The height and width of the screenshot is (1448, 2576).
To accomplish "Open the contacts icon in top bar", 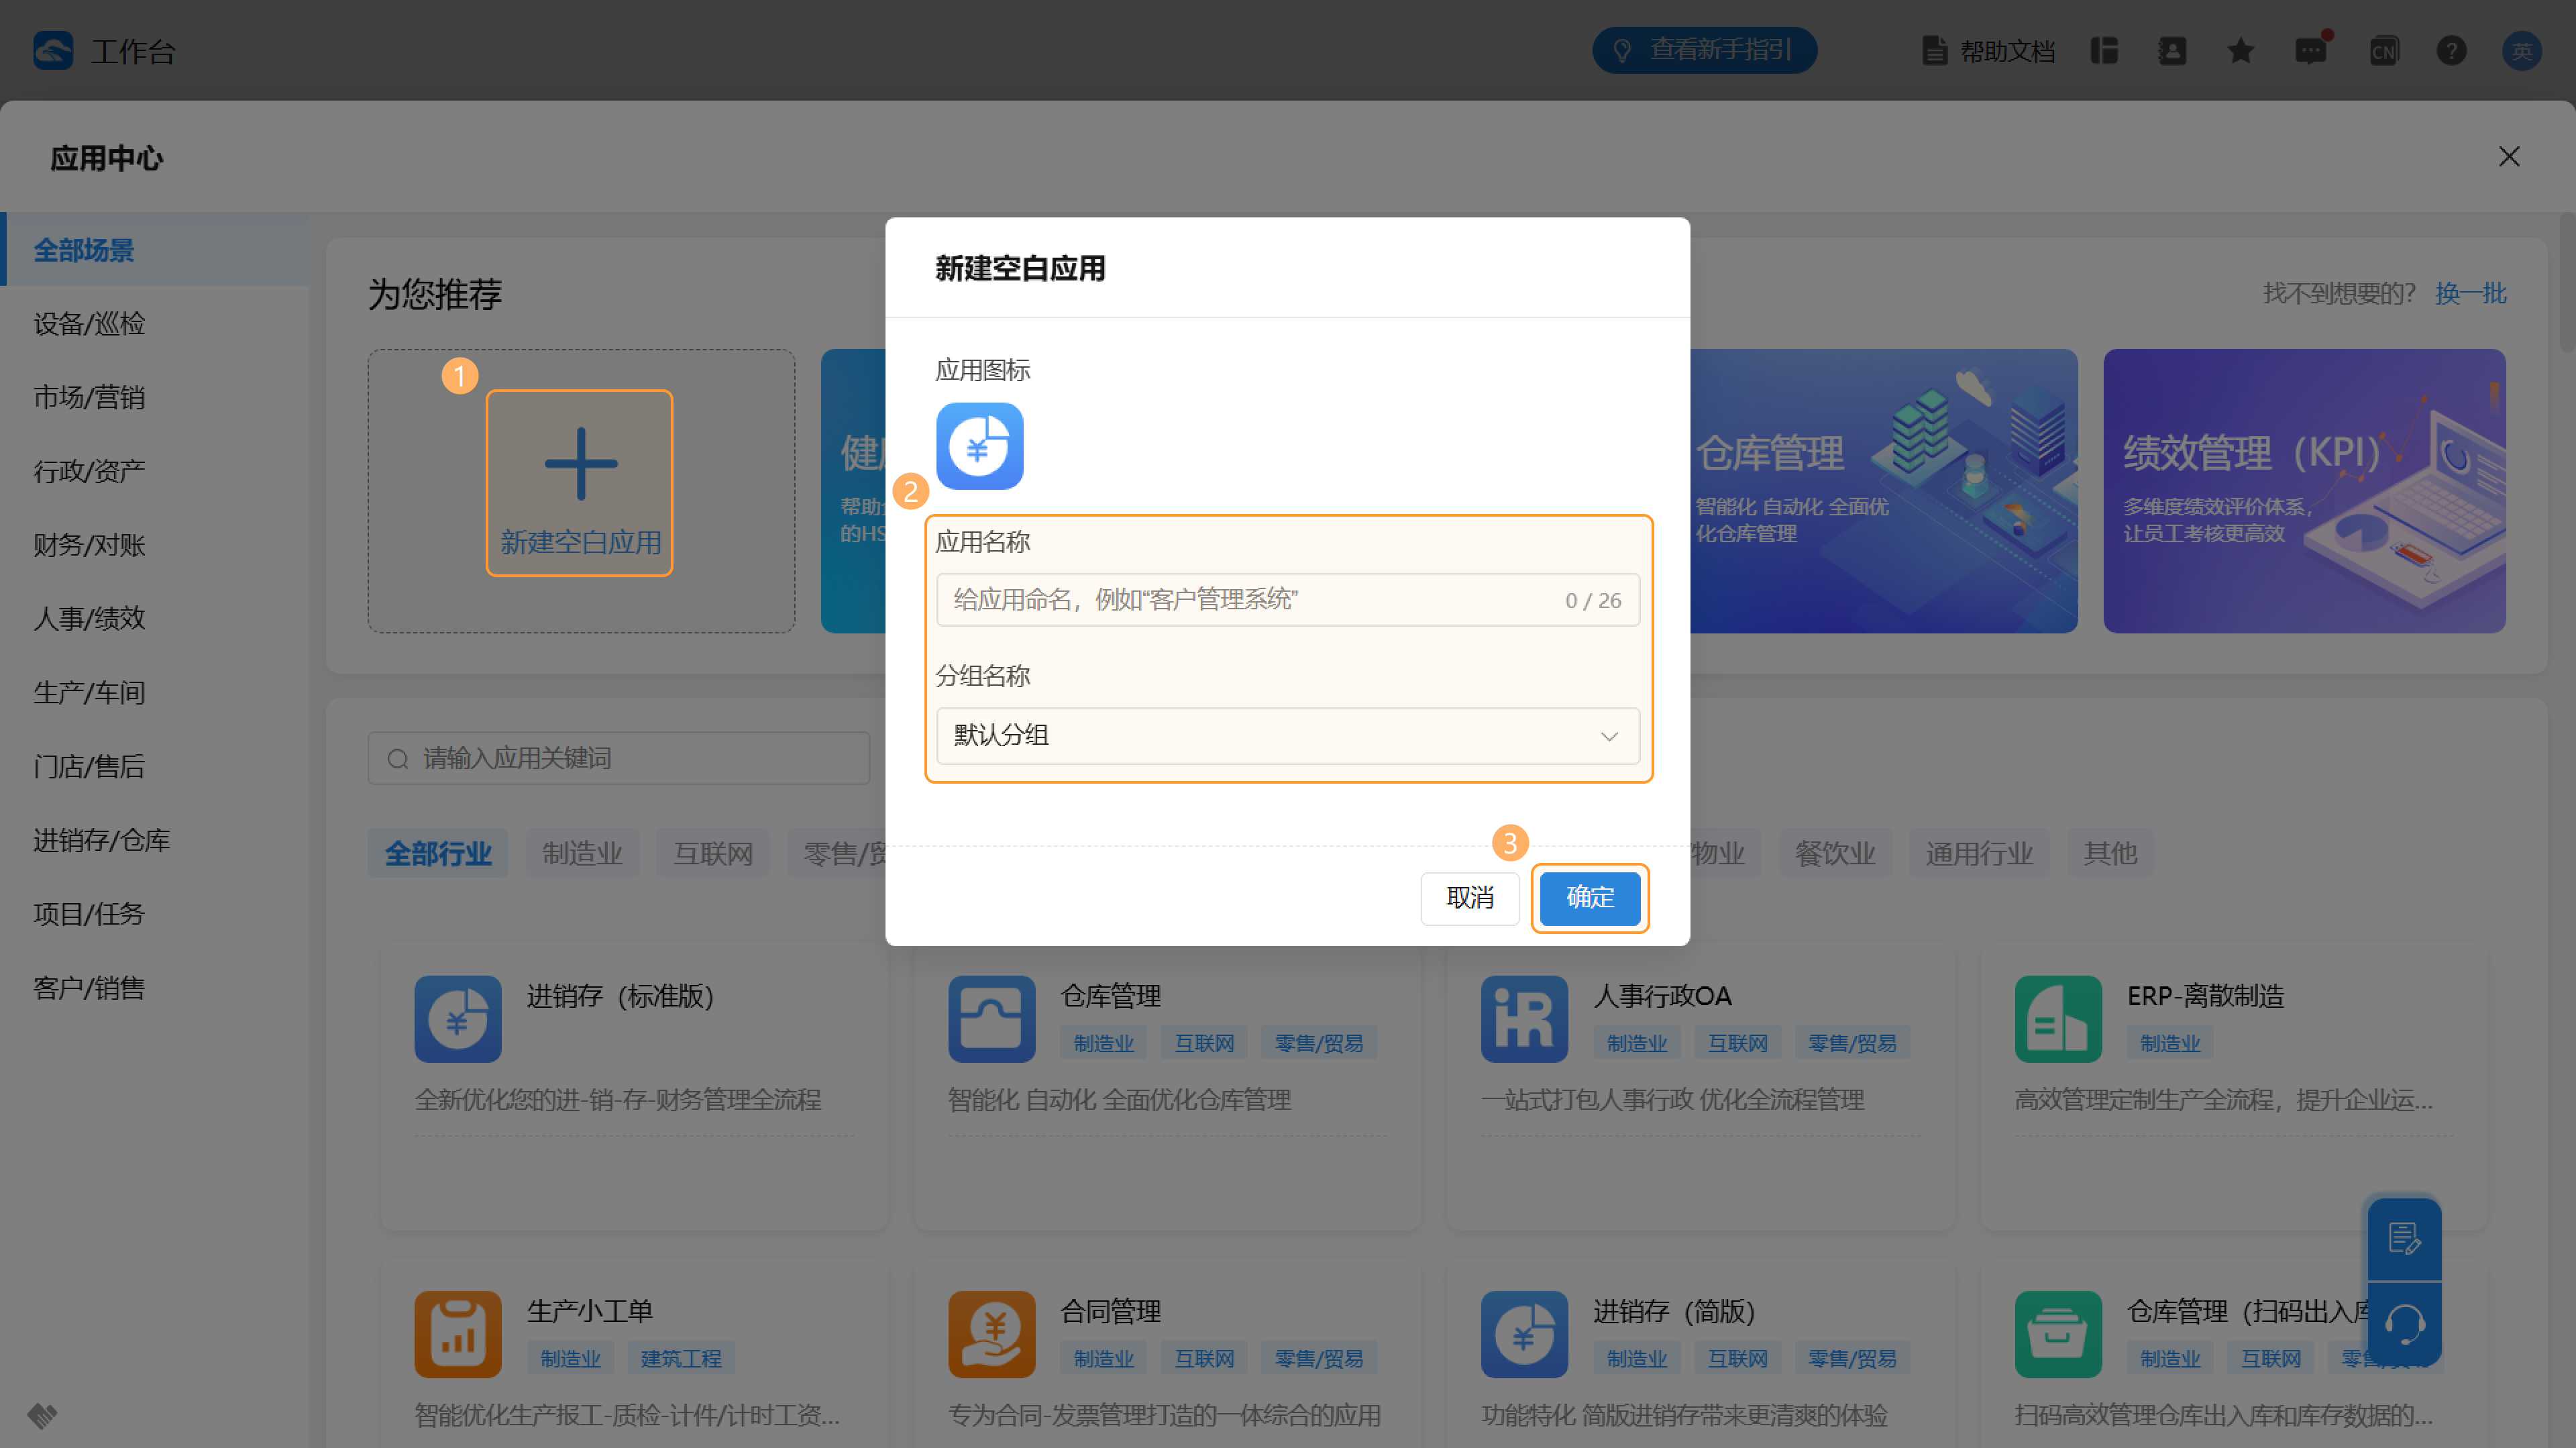I will [2172, 50].
